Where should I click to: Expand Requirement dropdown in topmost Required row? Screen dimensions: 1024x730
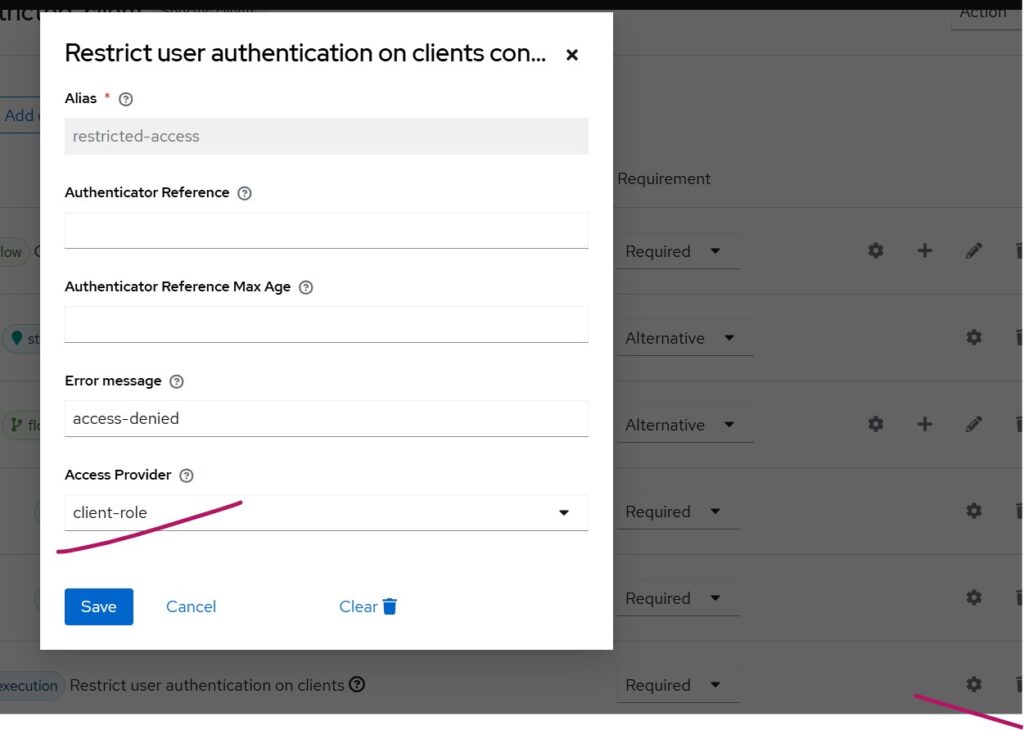click(677, 251)
